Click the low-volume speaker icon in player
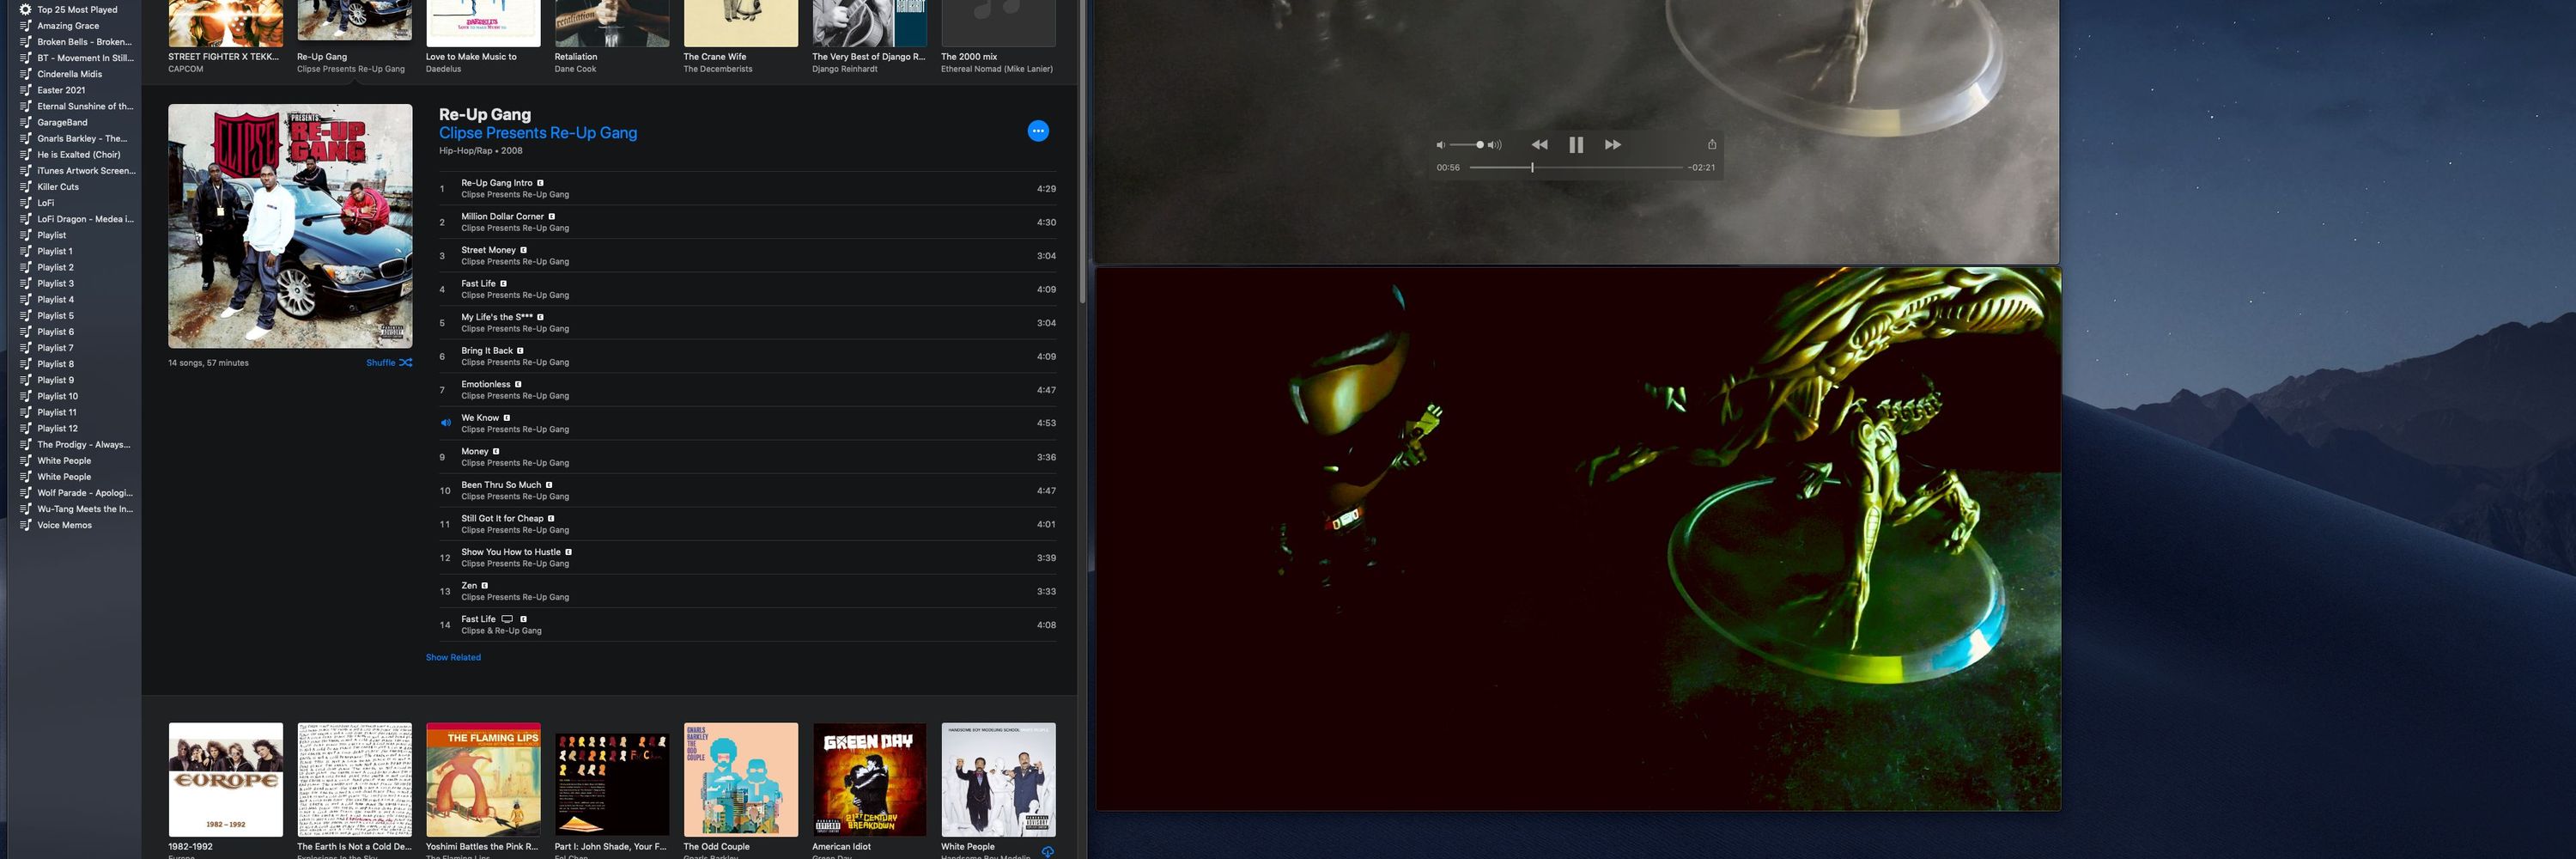This screenshot has height=859, width=2576. coord(1440,145)
